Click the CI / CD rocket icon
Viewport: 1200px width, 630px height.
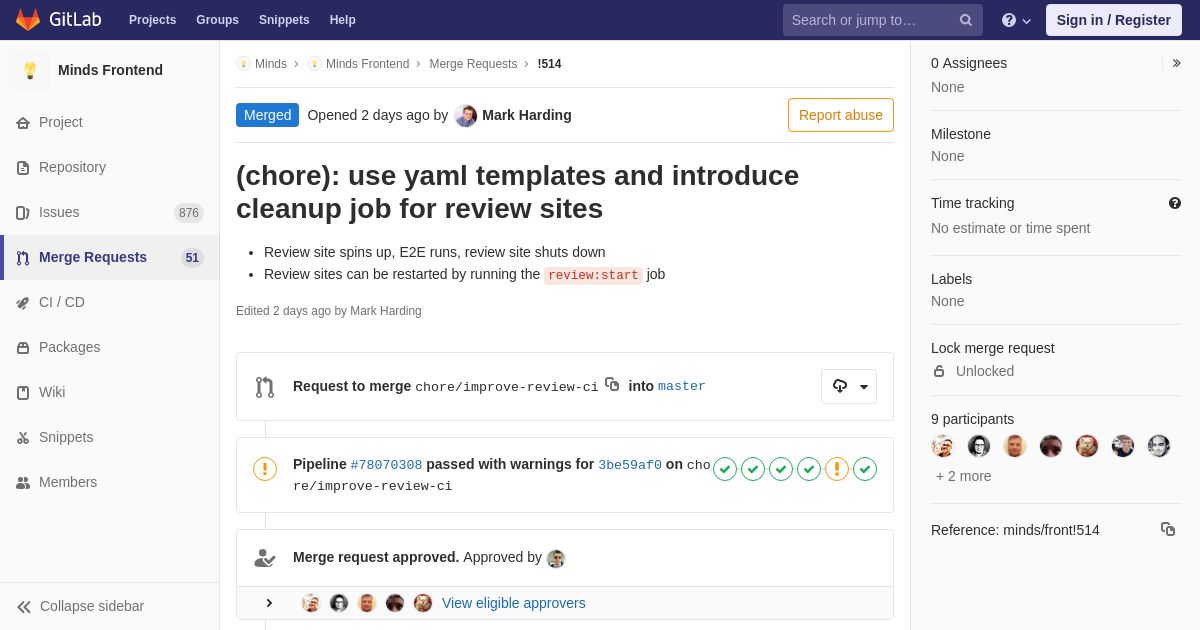coord(23,302)
